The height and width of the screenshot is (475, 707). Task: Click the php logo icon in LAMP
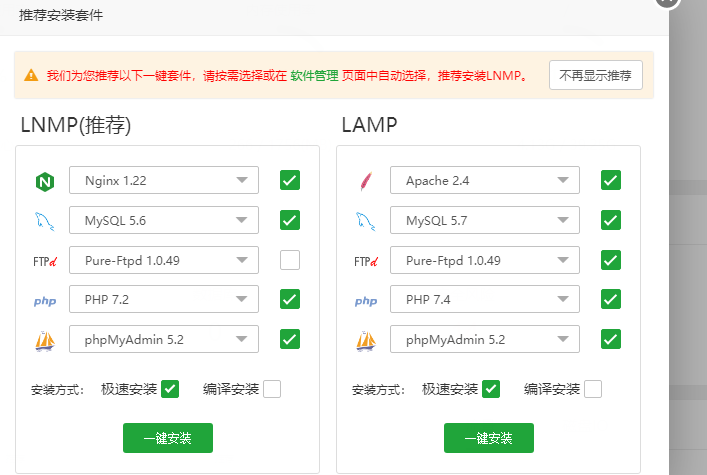coord(366,301)
